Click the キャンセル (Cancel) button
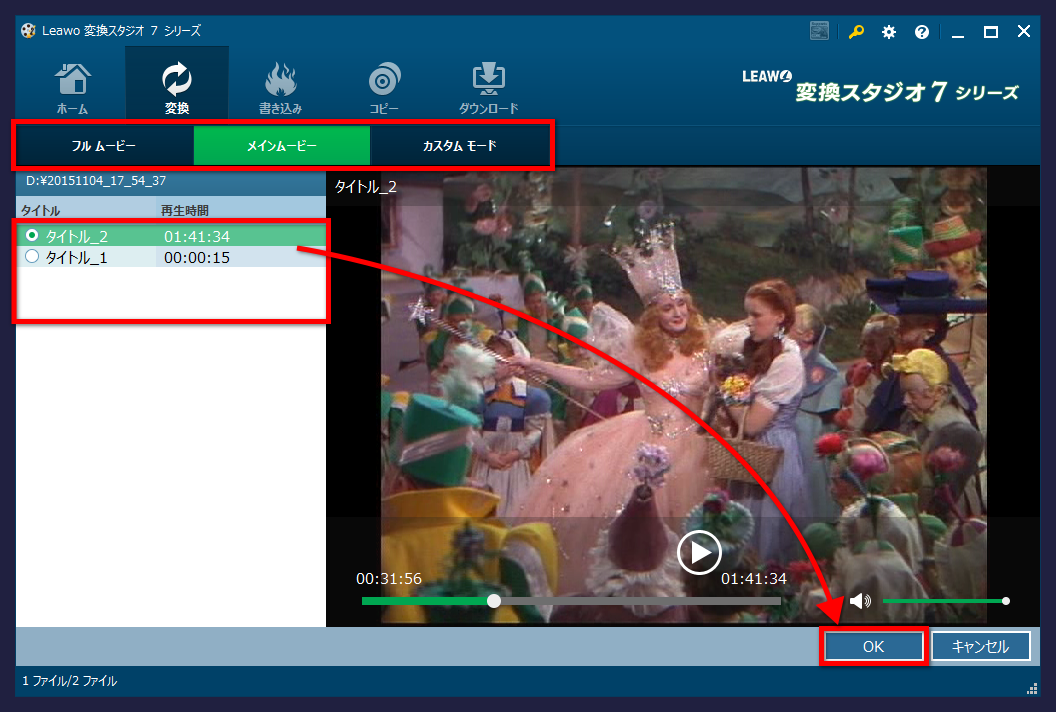1056x712 pixels. pos(981,647)
